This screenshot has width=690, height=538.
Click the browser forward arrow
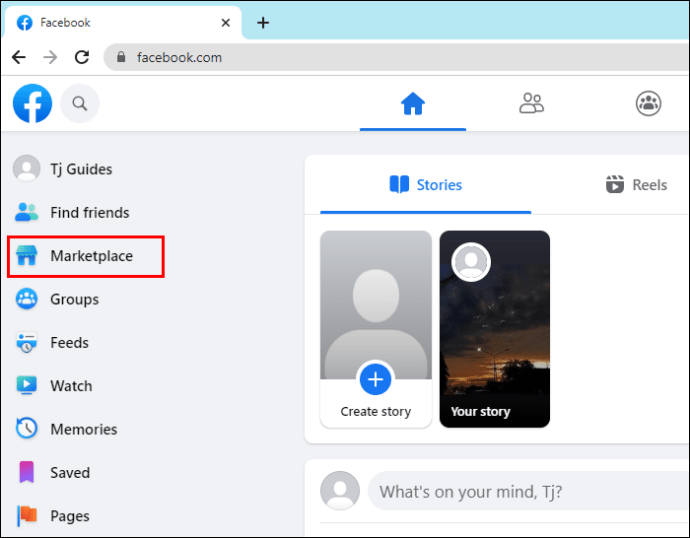tap(50, 57)
